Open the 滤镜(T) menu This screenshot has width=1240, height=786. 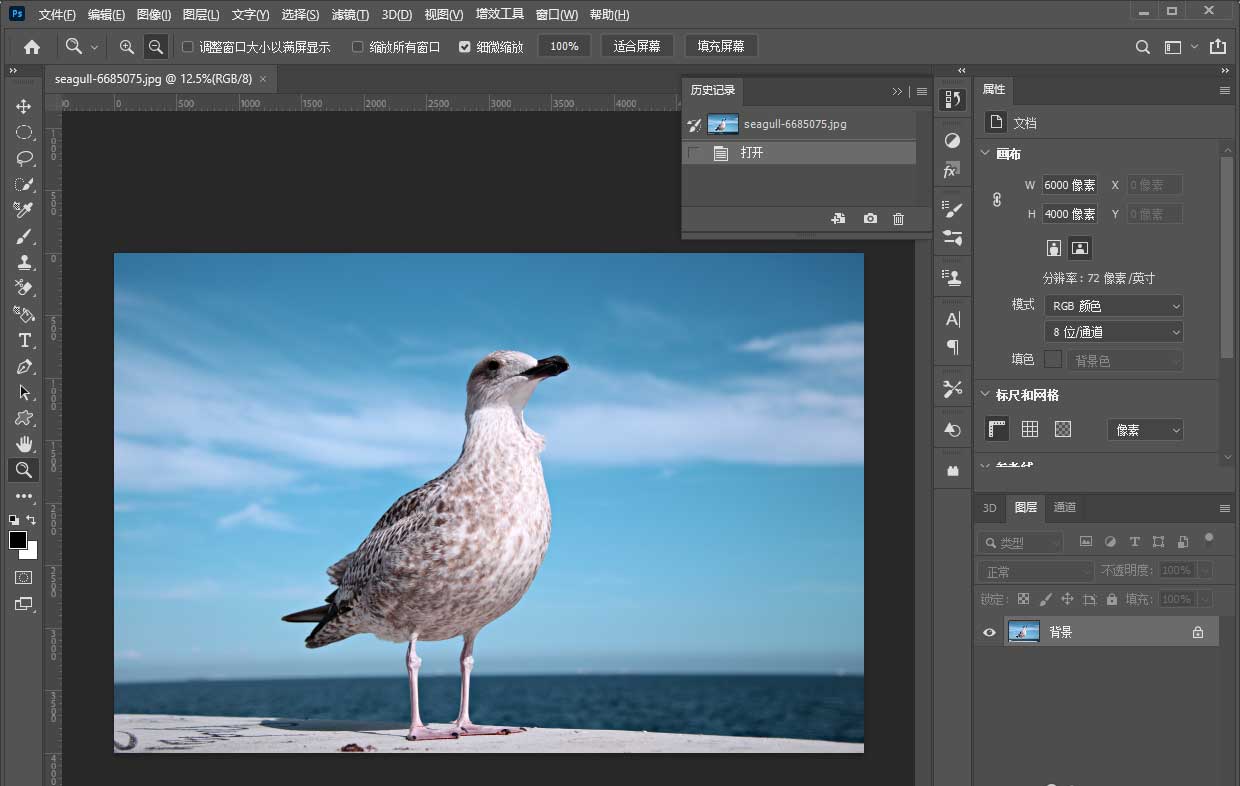(x=350, y=15)
